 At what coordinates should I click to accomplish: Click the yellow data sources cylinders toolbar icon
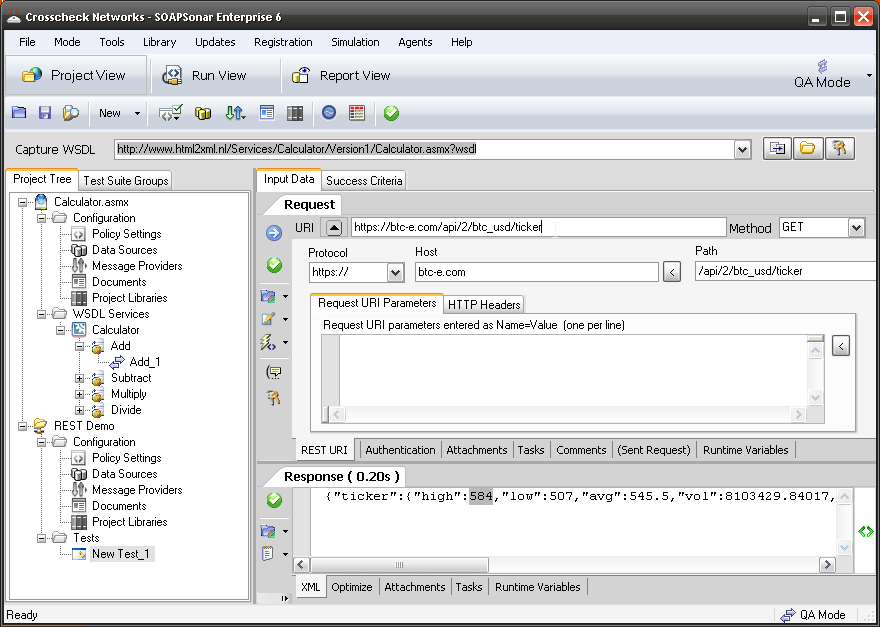[203, 113]
